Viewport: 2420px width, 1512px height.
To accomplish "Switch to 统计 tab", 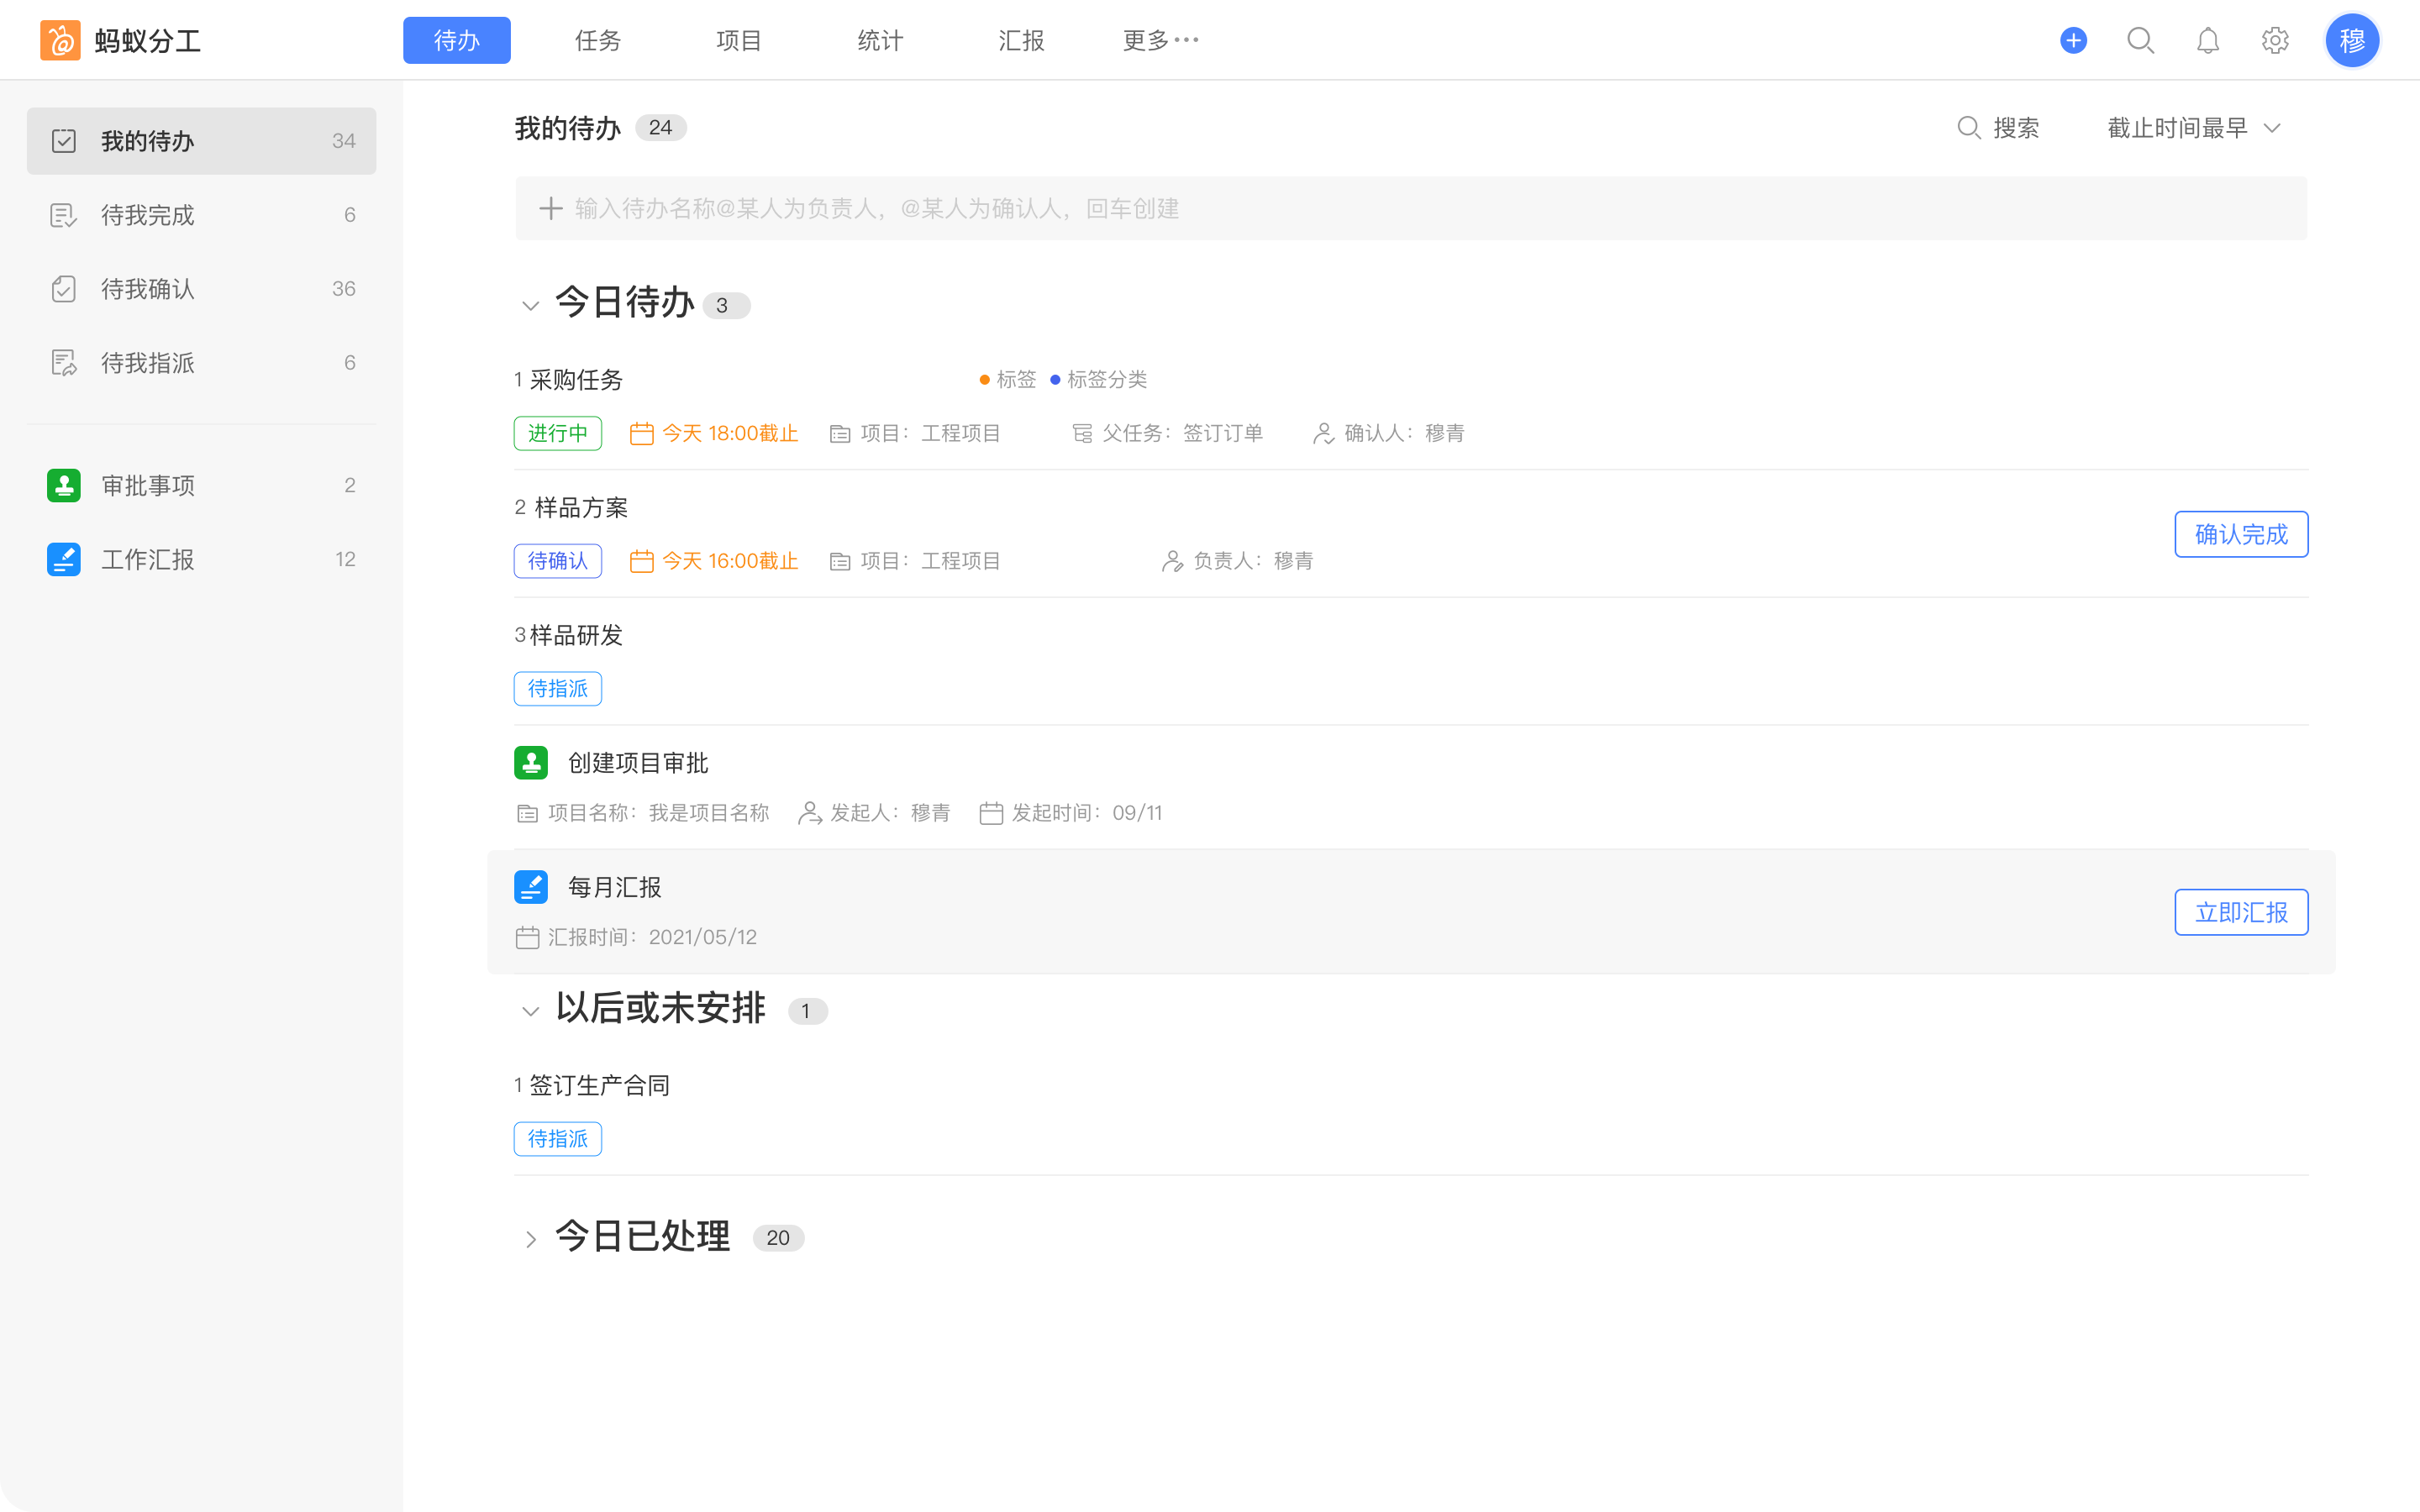I will tap(880, 40).
